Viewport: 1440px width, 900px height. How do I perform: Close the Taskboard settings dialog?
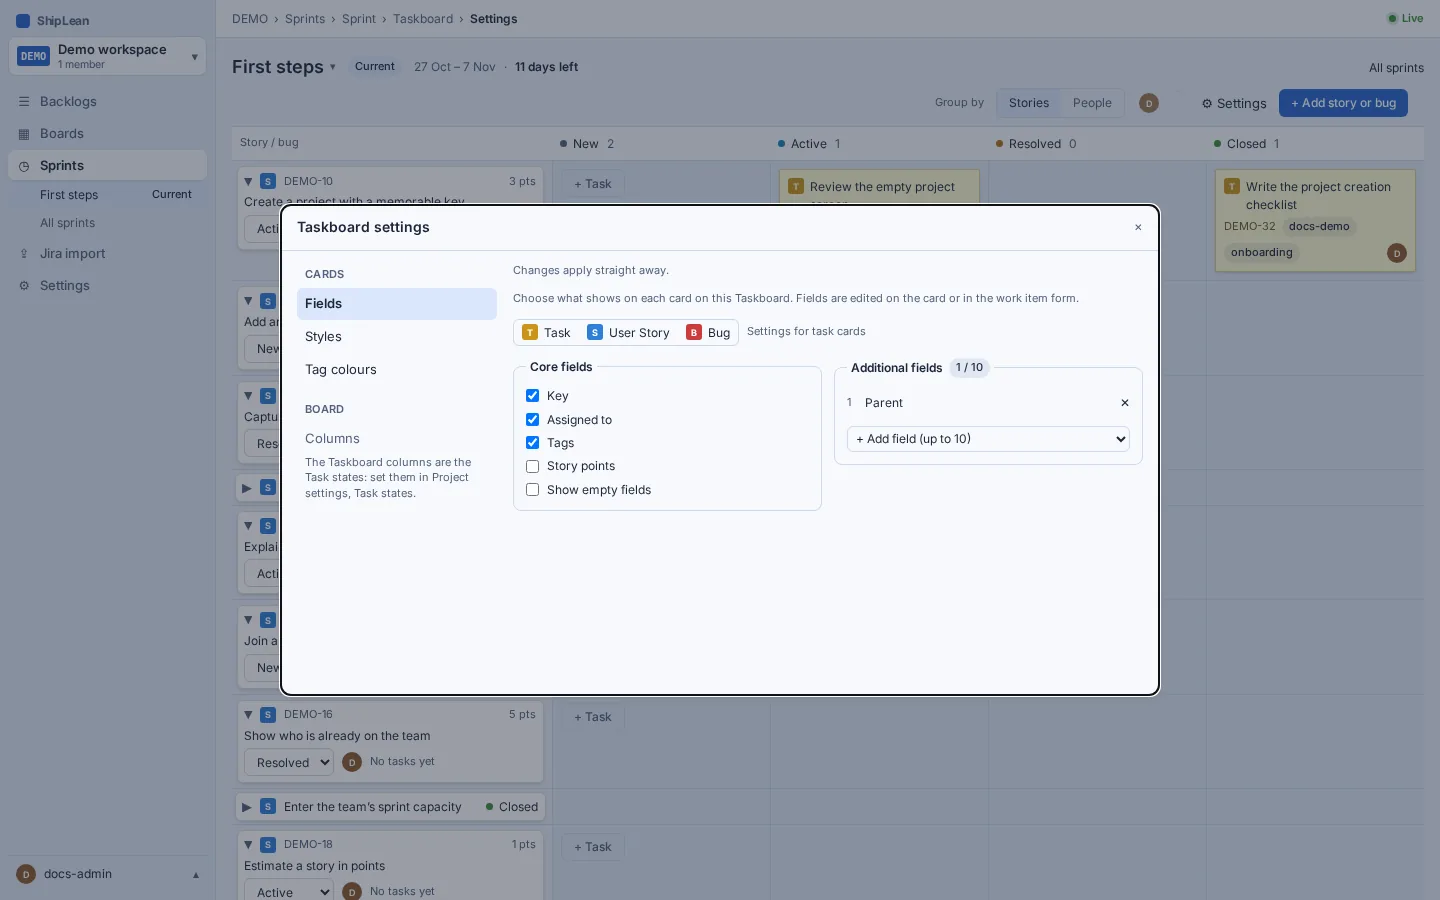pyautogui.click(x=1138, y=228)
